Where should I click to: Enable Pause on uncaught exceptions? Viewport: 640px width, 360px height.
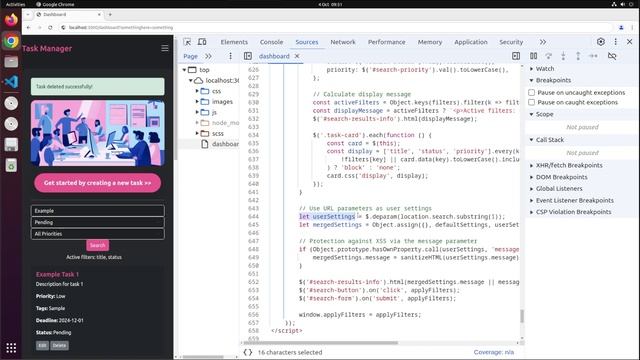point(531,93)
